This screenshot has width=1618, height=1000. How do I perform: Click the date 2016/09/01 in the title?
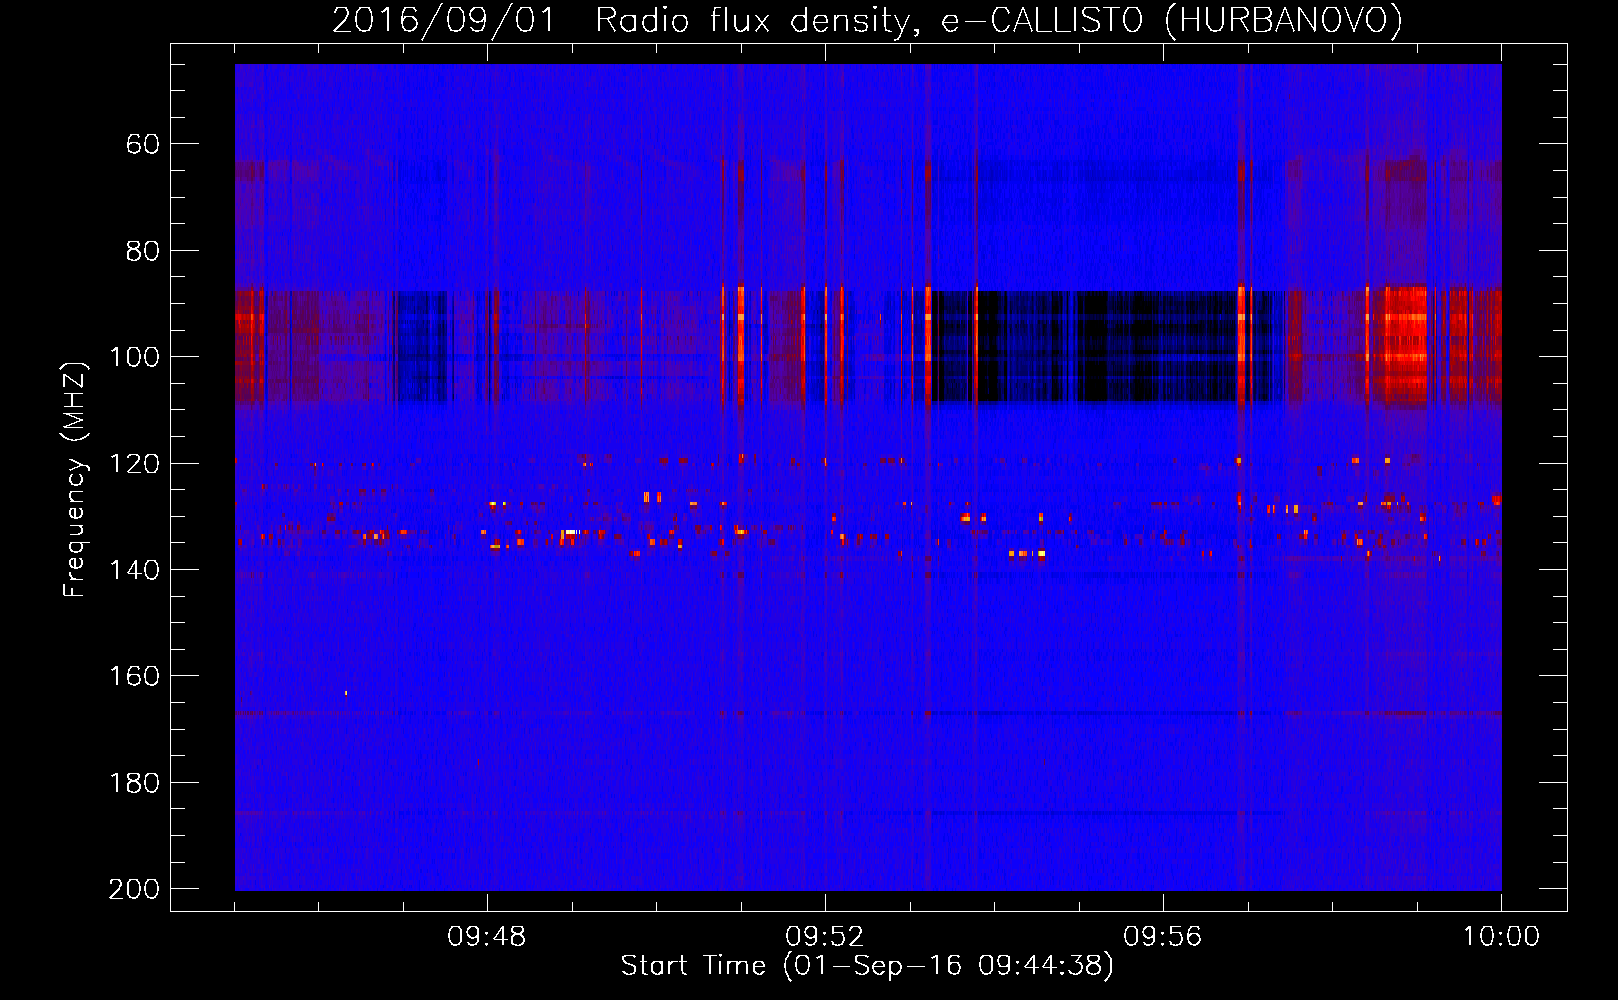pyautogui.click(x=443, y=20)
